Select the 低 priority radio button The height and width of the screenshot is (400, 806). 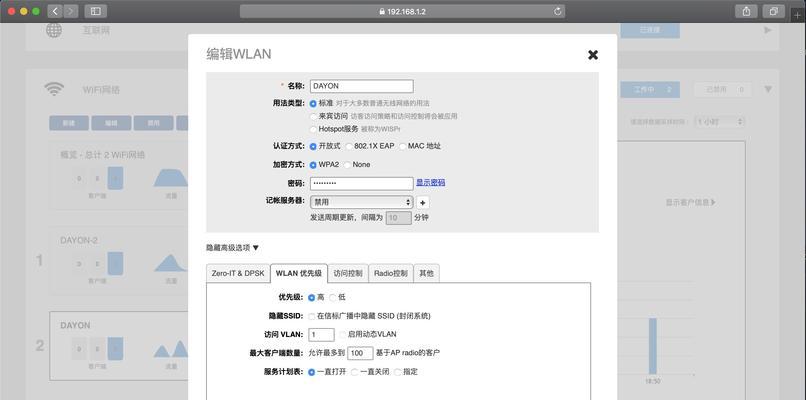[x=333, y=298]
